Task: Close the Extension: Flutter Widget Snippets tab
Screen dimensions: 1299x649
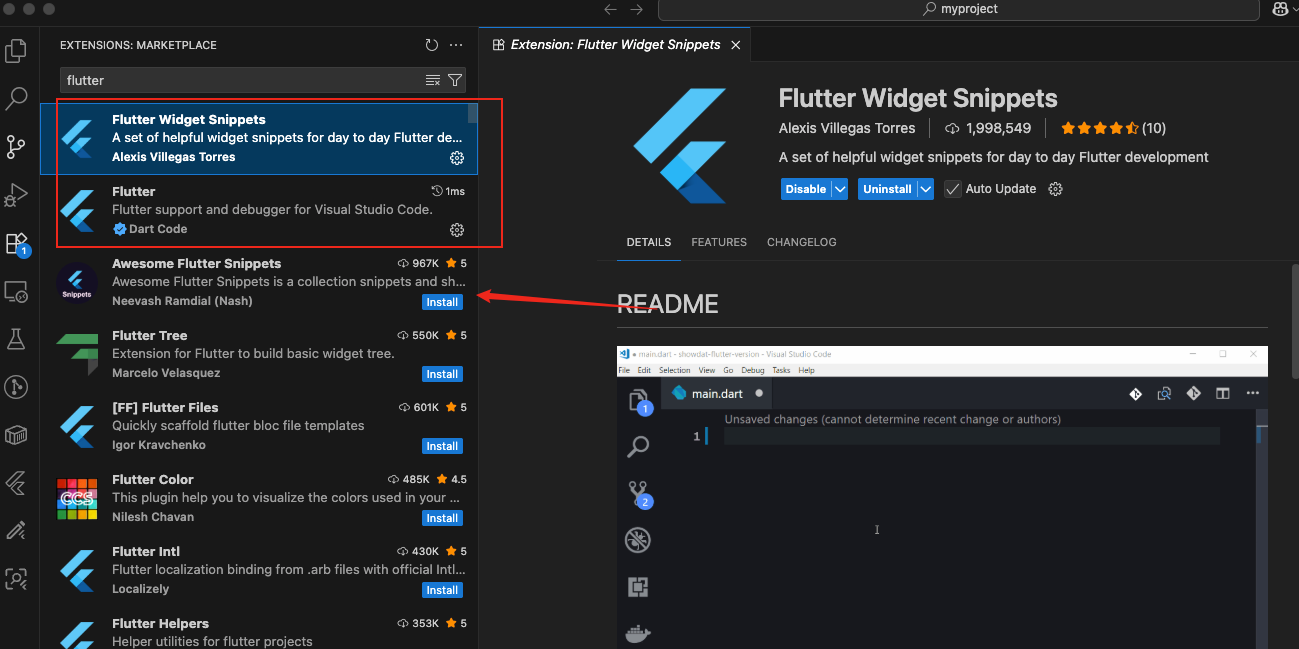Action: [736, 45]
